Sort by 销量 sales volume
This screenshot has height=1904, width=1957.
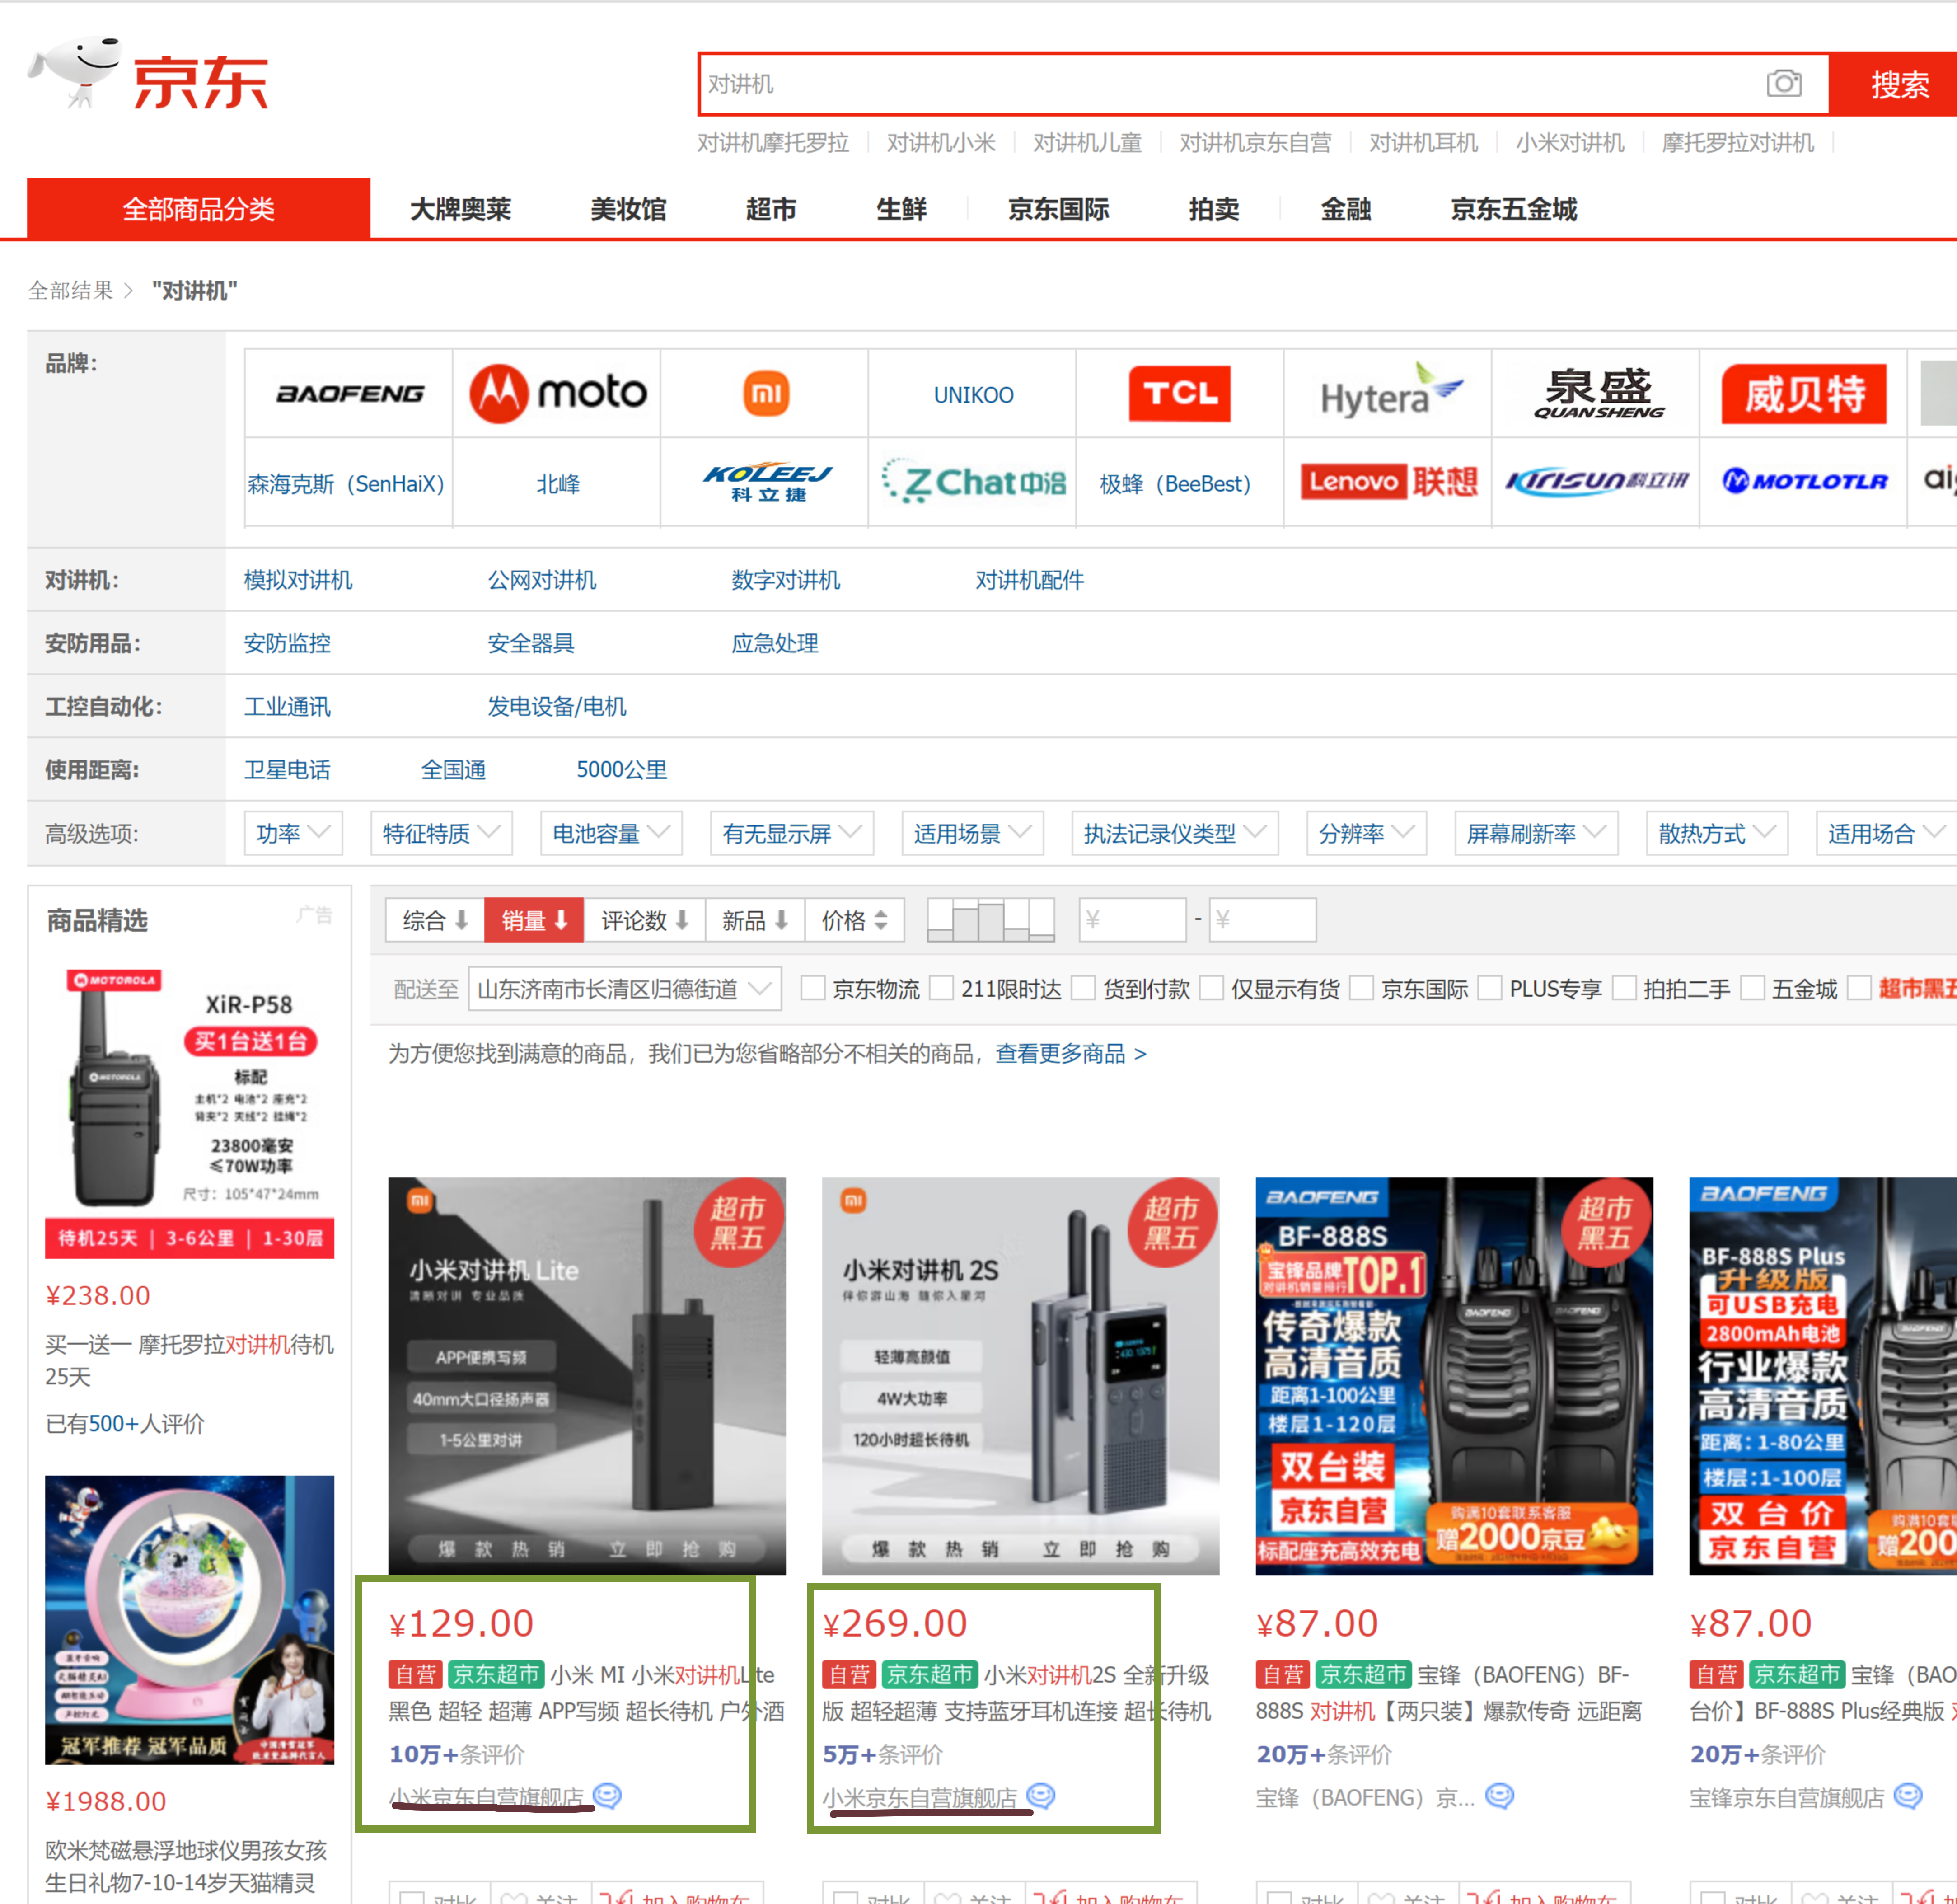(534, 920)
